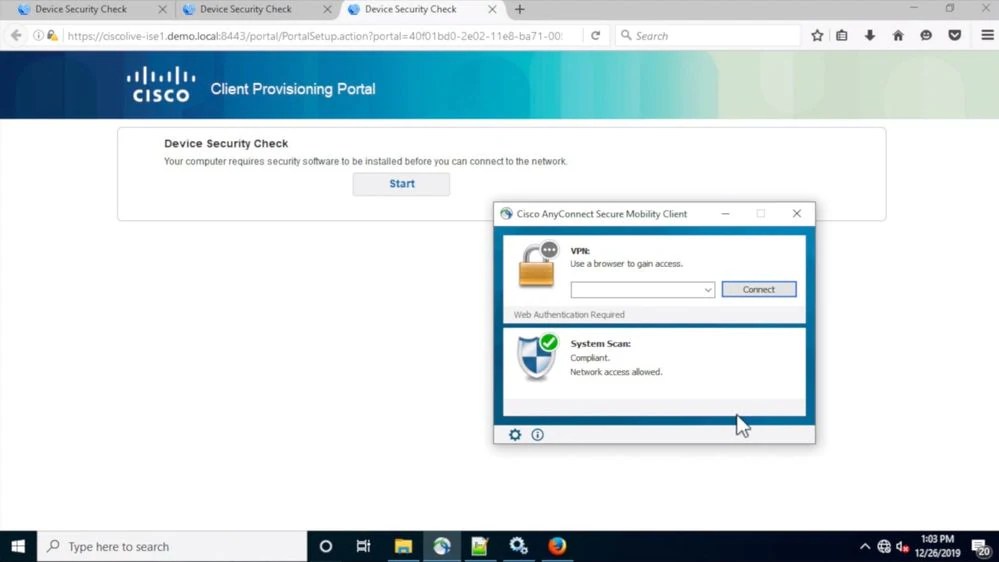This screenshot has height=562, width=999.
Task: Open AnyConnect info icon
Action: [537, 435]
